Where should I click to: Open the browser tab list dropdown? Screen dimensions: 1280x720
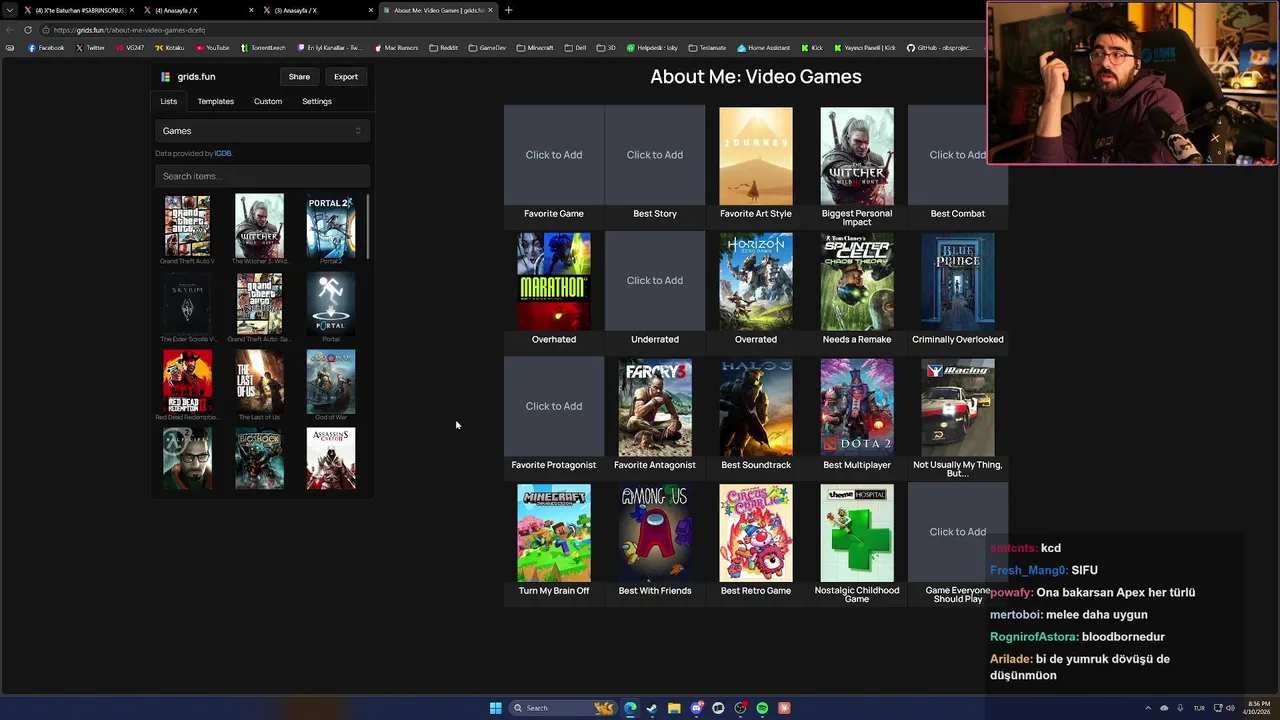(10, 10)
